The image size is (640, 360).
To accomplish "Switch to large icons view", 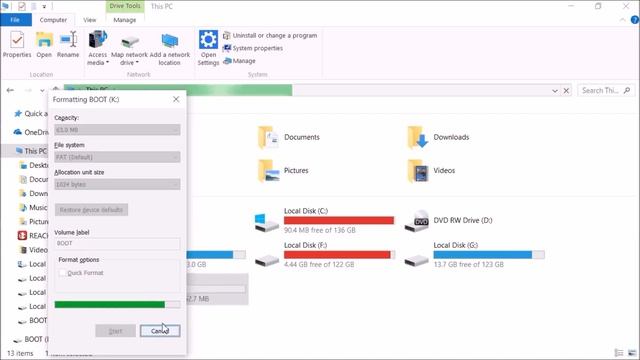I will coord(632,353).
